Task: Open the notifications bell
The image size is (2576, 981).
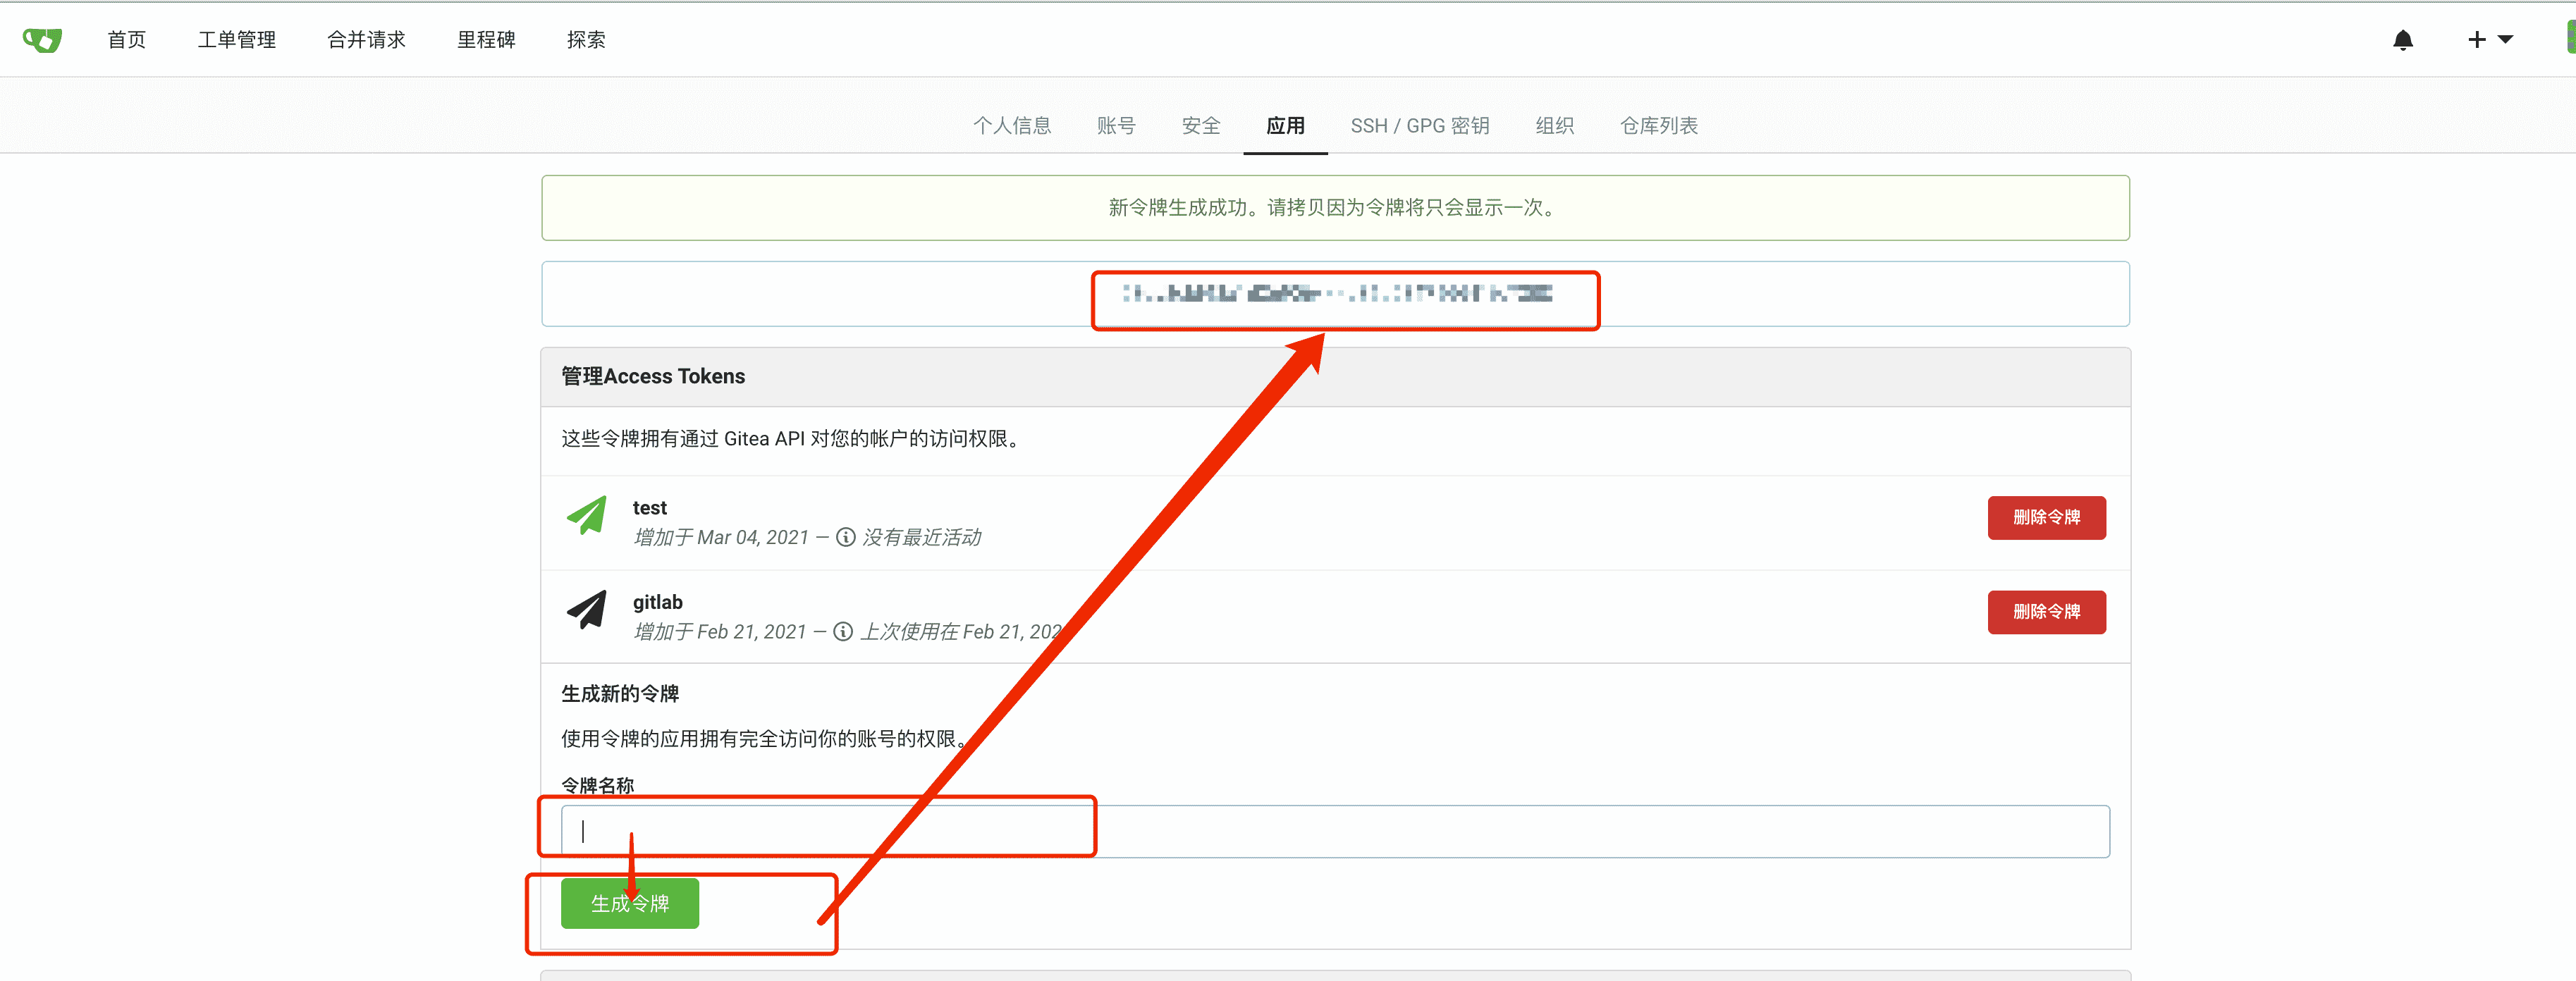Action: pyautogui.click(x=2402, y=40)
